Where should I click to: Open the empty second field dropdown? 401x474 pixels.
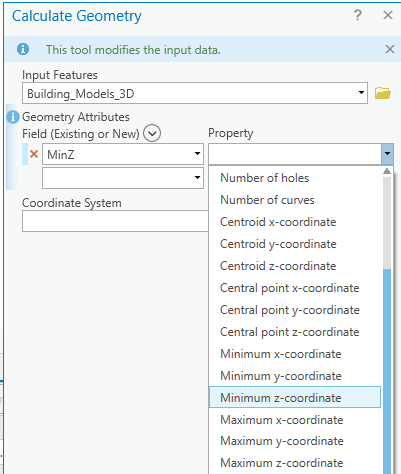(x=123, y=178)
